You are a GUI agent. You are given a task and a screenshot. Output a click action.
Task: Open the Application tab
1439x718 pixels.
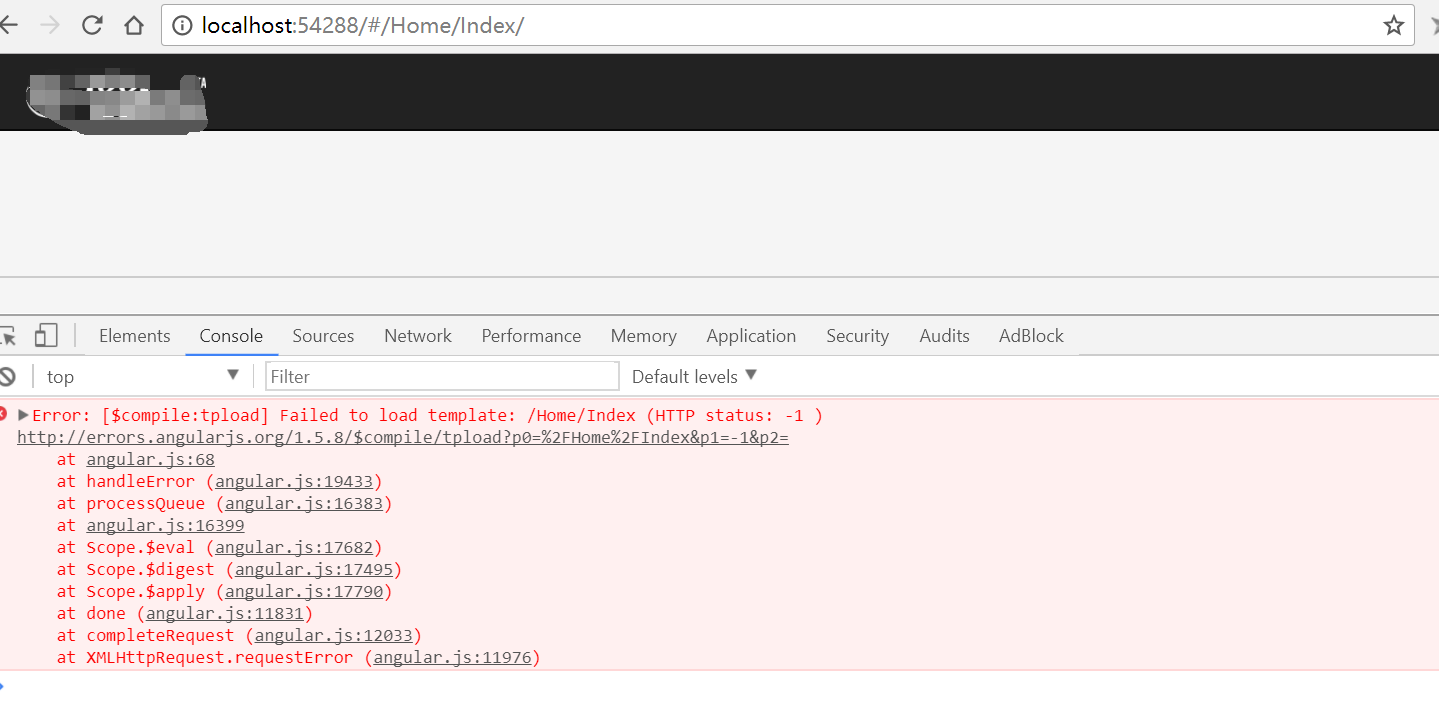(x=750, y=336)
